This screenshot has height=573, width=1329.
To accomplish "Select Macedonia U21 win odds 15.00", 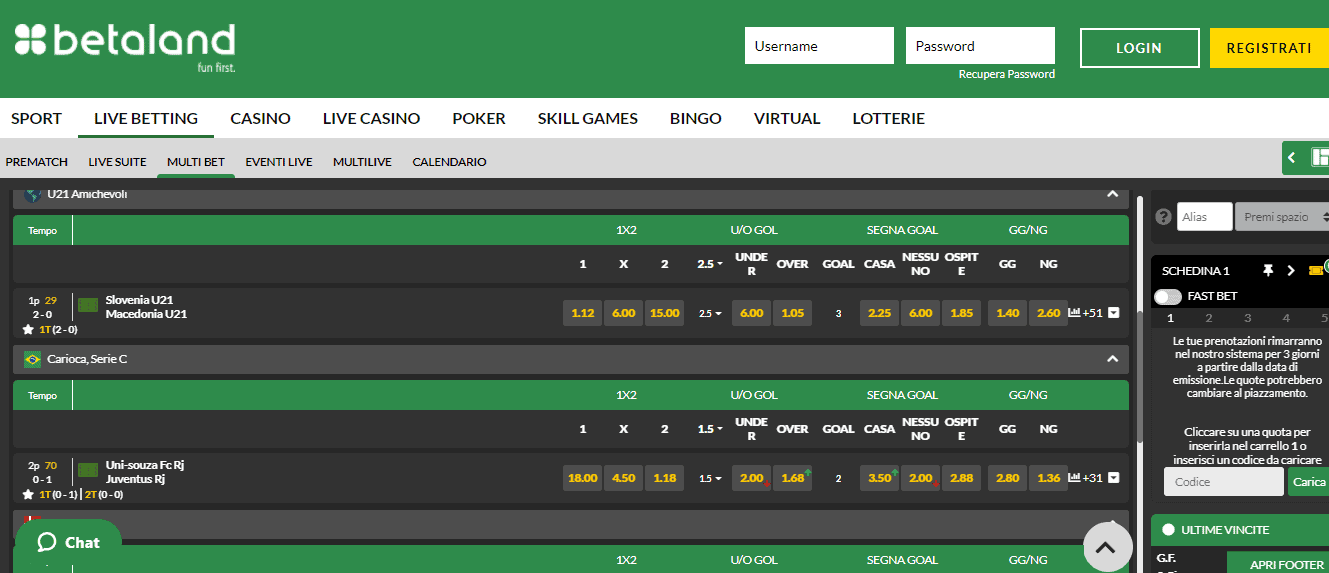I will pos(665,313).
